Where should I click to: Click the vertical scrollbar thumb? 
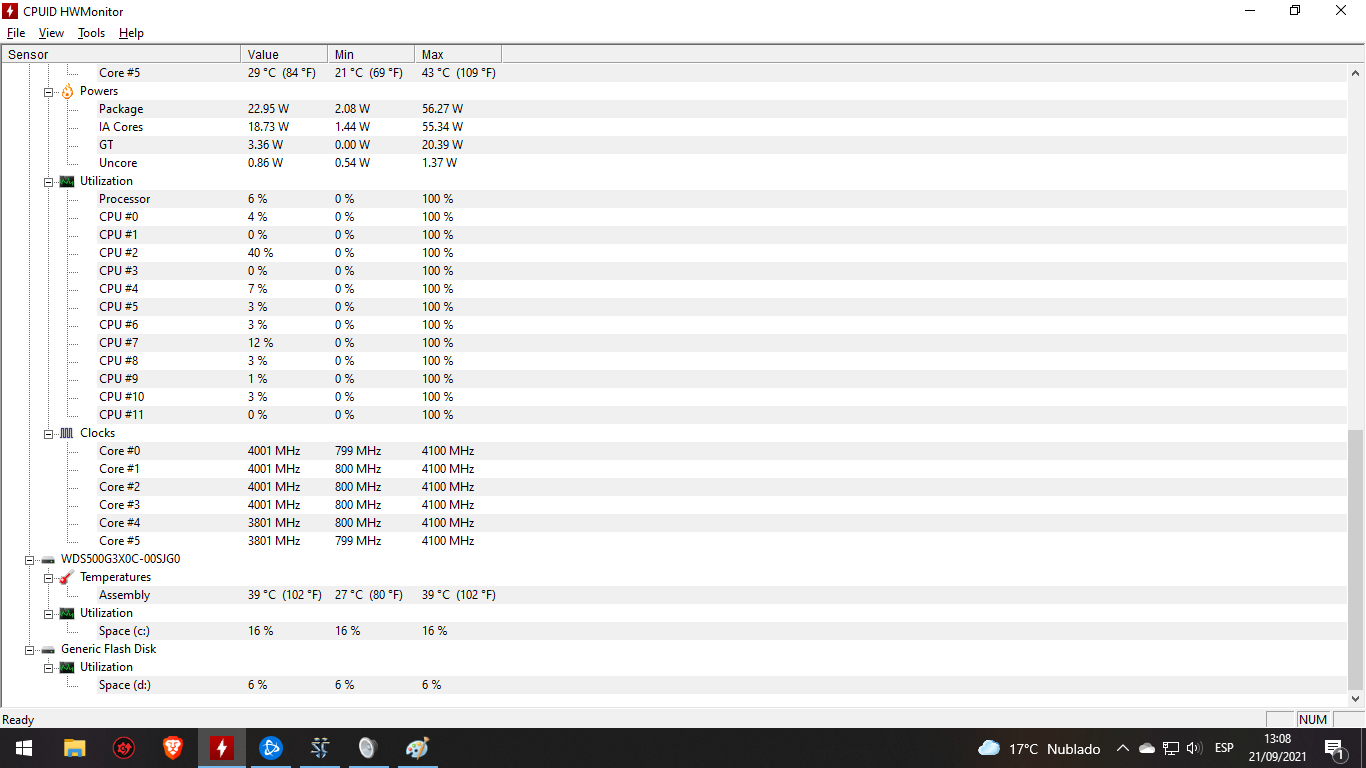(1356, 560)
